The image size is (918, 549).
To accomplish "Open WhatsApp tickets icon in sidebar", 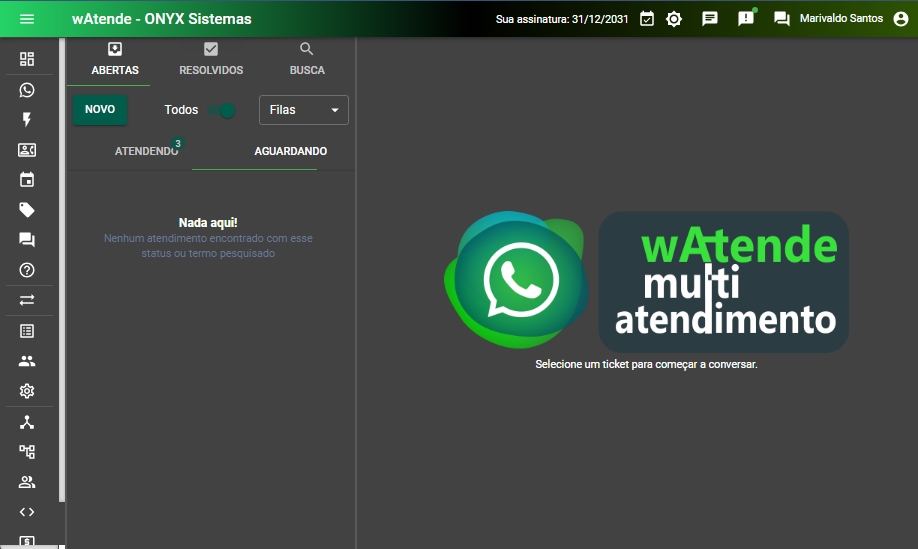I will click(27, 90).
